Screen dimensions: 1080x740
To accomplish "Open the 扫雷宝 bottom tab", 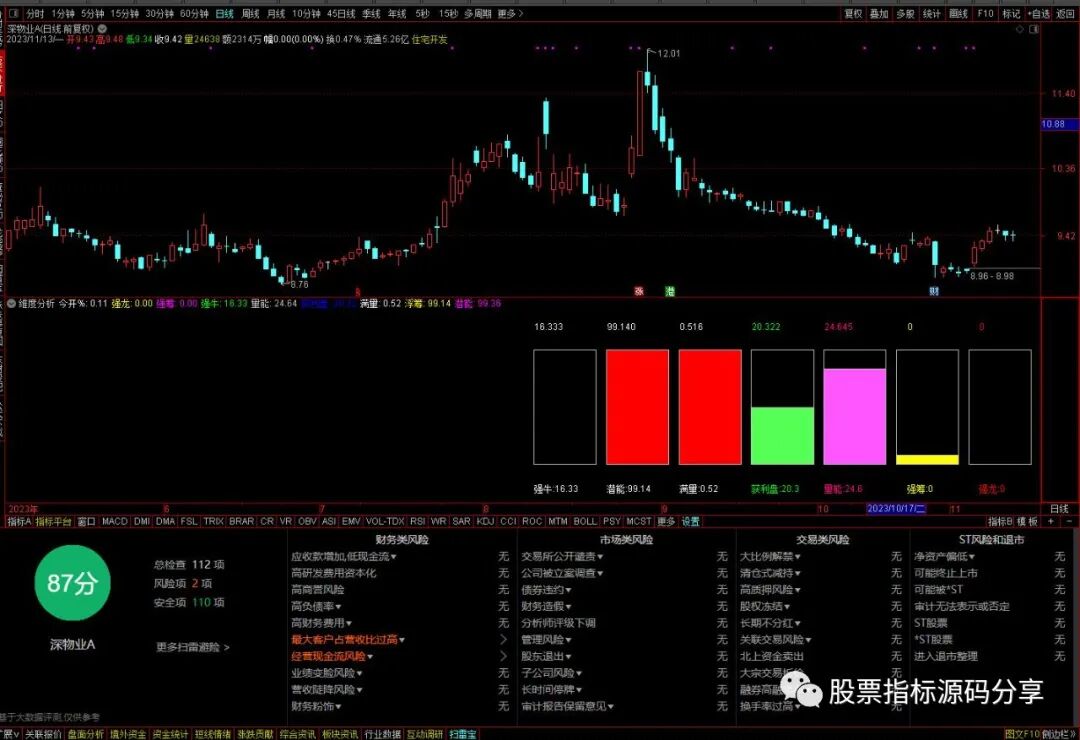I will point(462,734).
